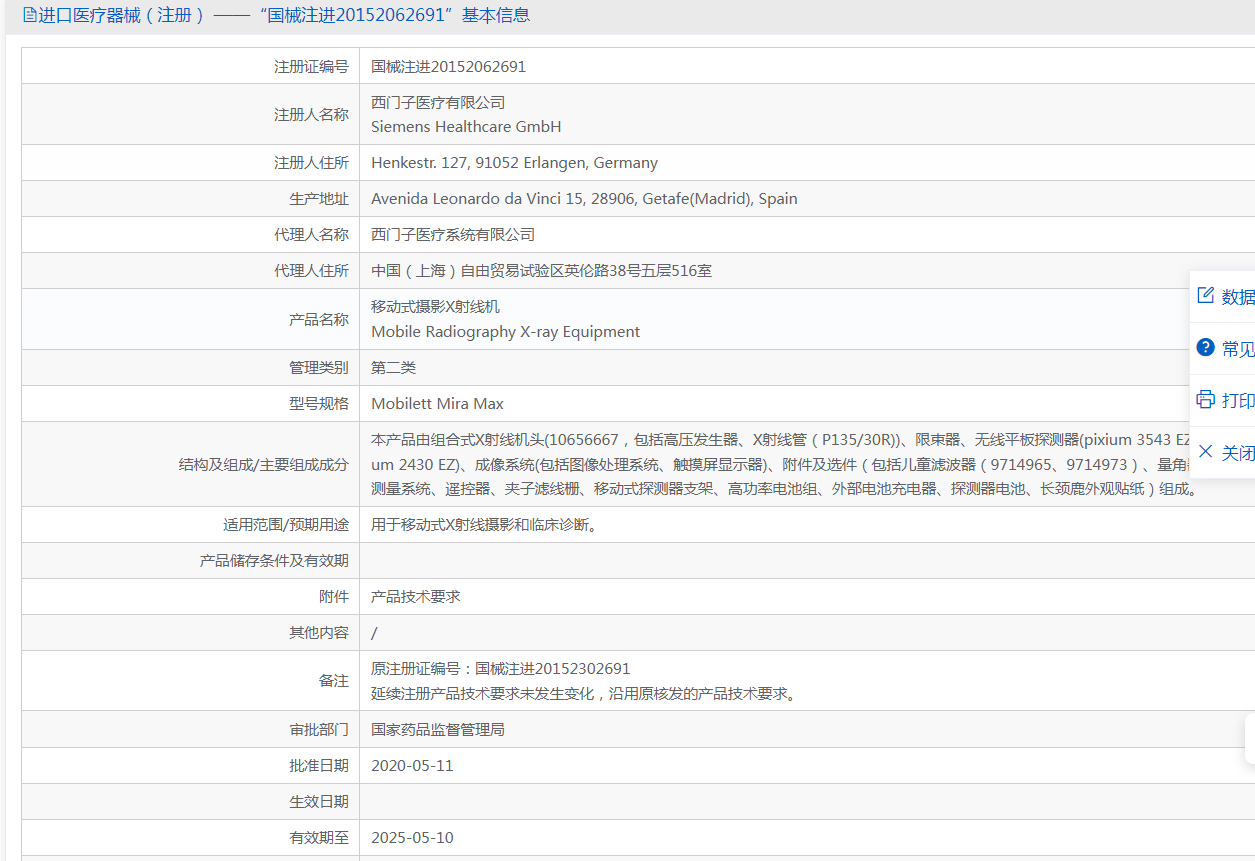Click the 批准日期 label cell
This screenshot has height=861, width=1255.
pyautogui.click(x=191, y=766)
